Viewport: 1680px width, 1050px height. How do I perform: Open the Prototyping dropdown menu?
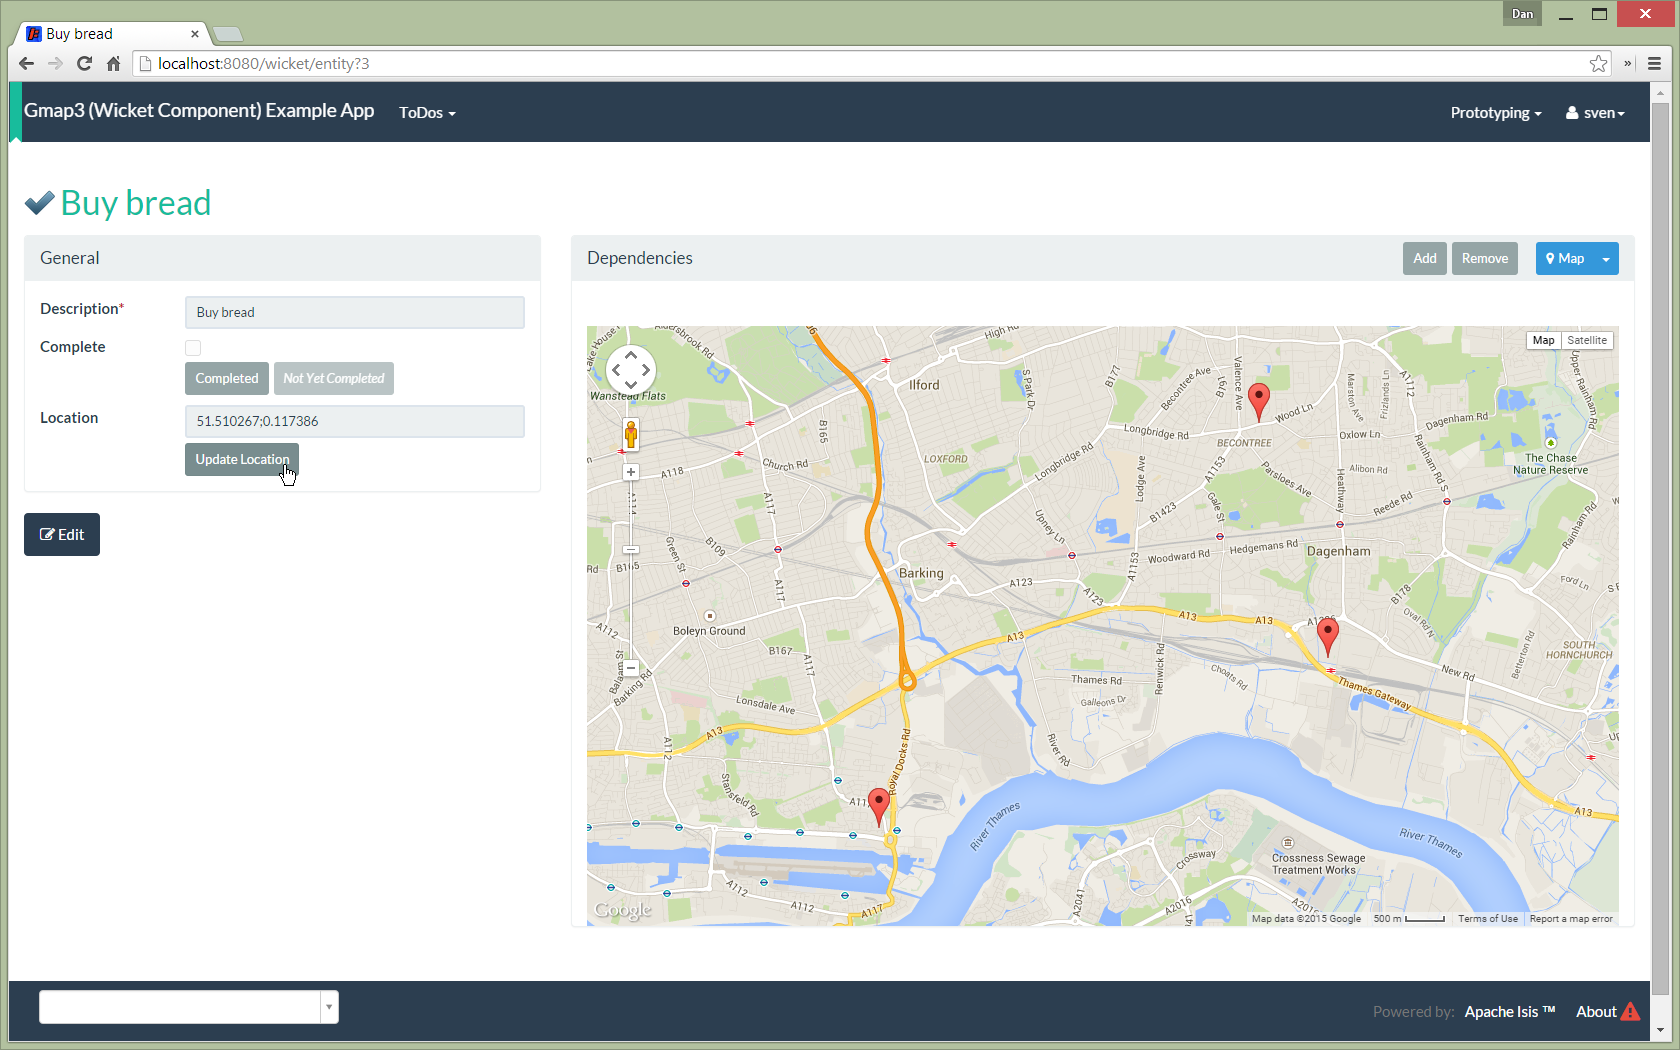pyautogui.click(x=1496, y=113)
